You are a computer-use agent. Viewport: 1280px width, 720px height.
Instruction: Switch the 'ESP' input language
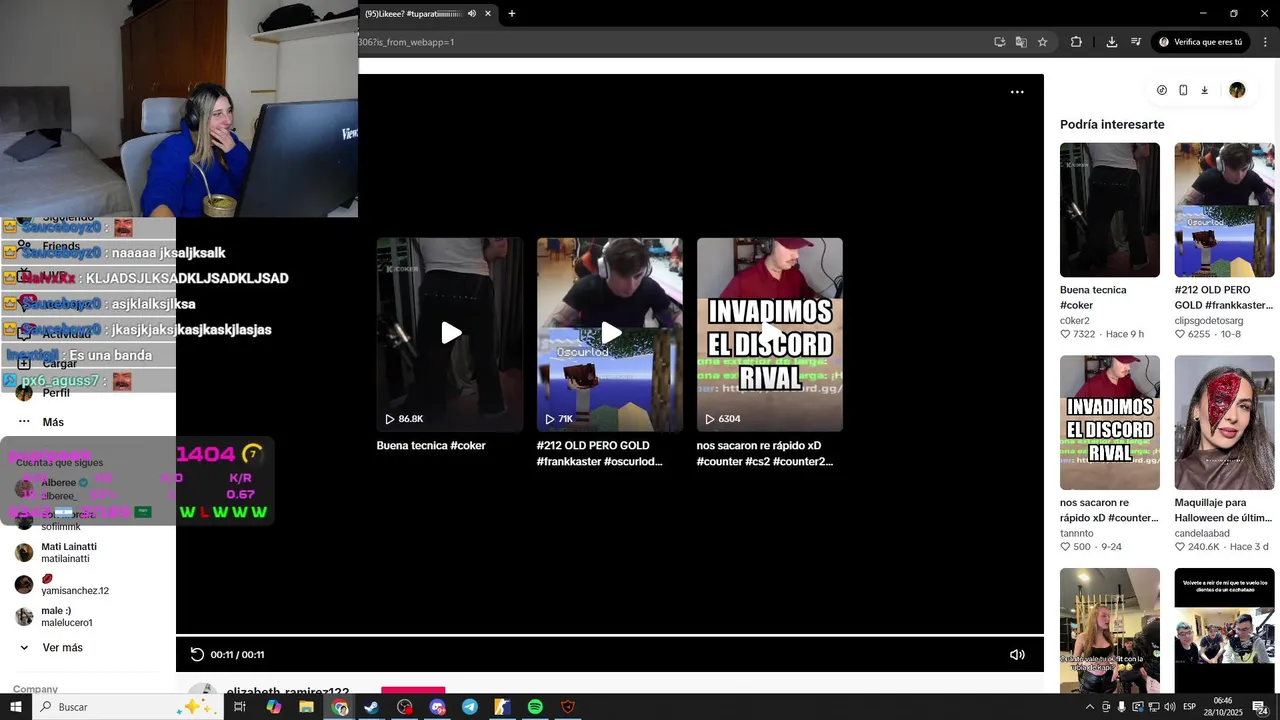click(1189, 707)
